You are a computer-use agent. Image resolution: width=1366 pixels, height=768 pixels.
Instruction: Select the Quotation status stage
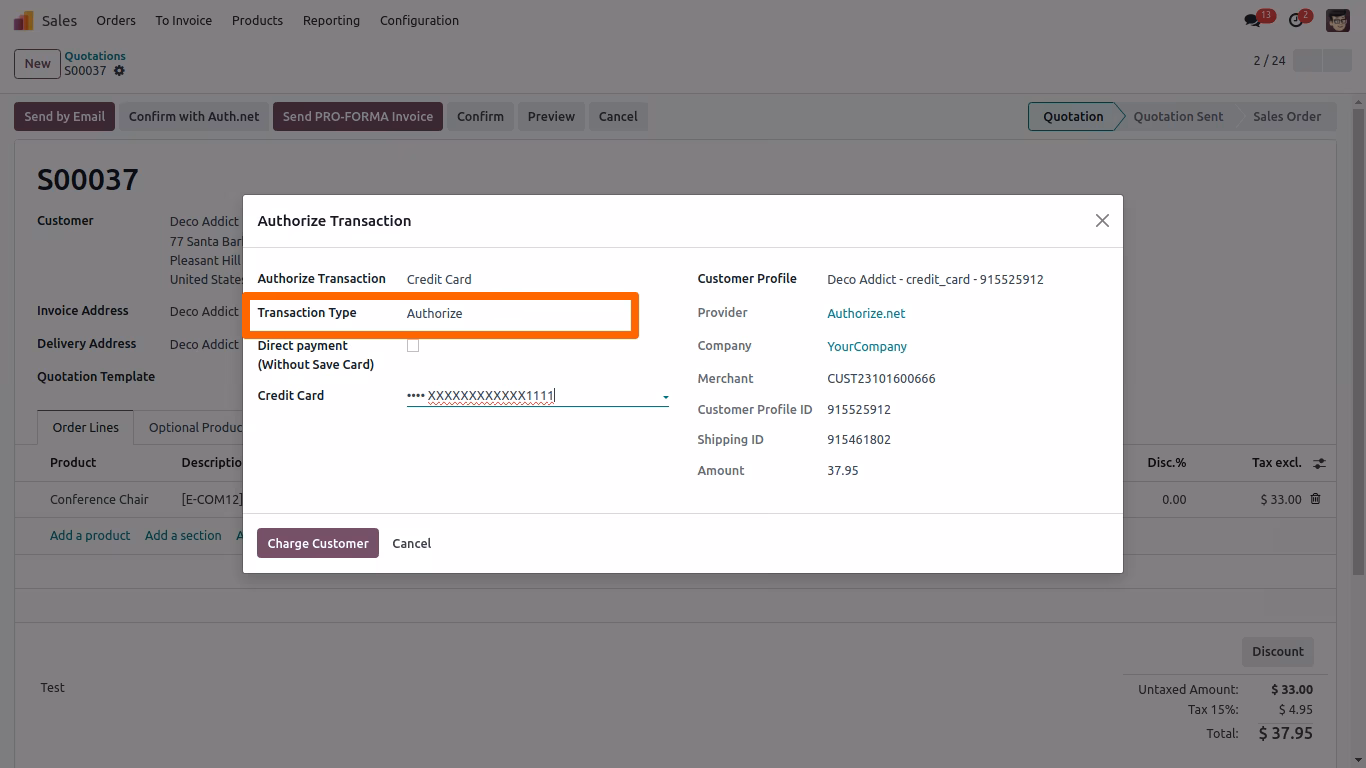click(x=1073, y=116)
